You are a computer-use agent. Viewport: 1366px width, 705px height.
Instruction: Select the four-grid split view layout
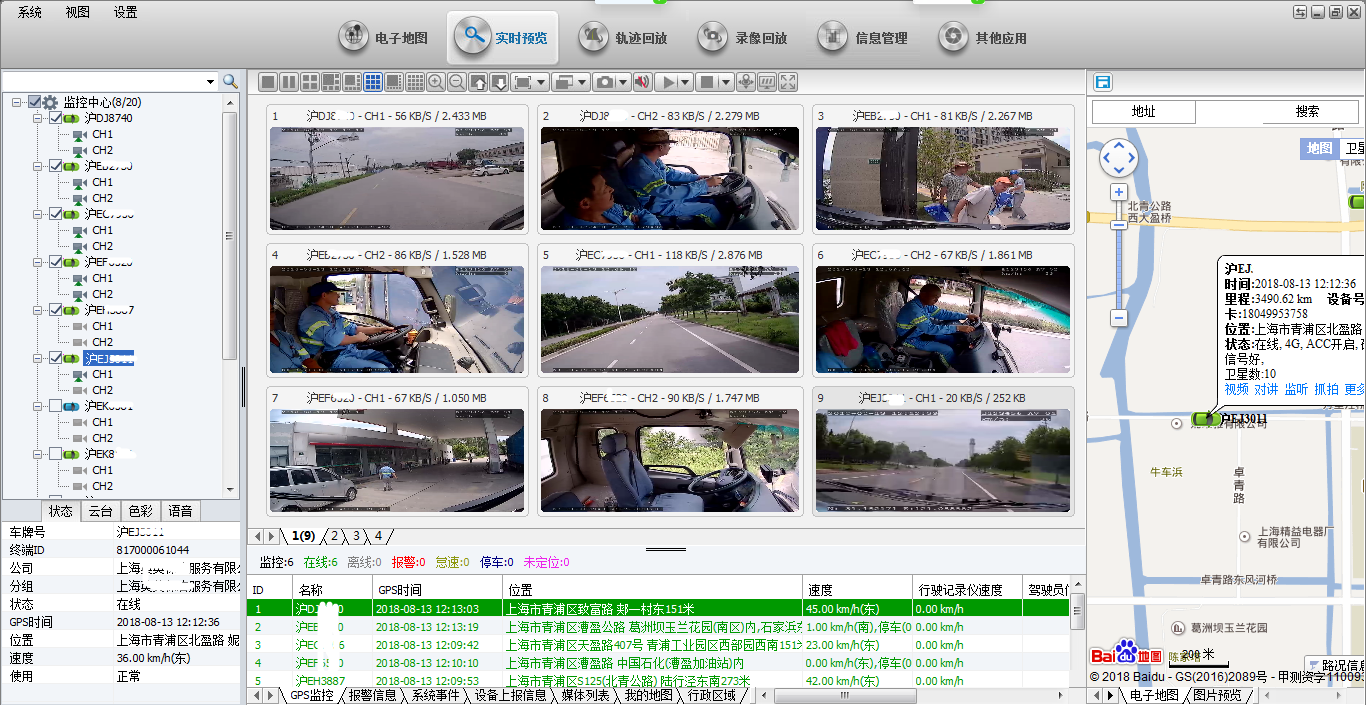click(308, 82)
